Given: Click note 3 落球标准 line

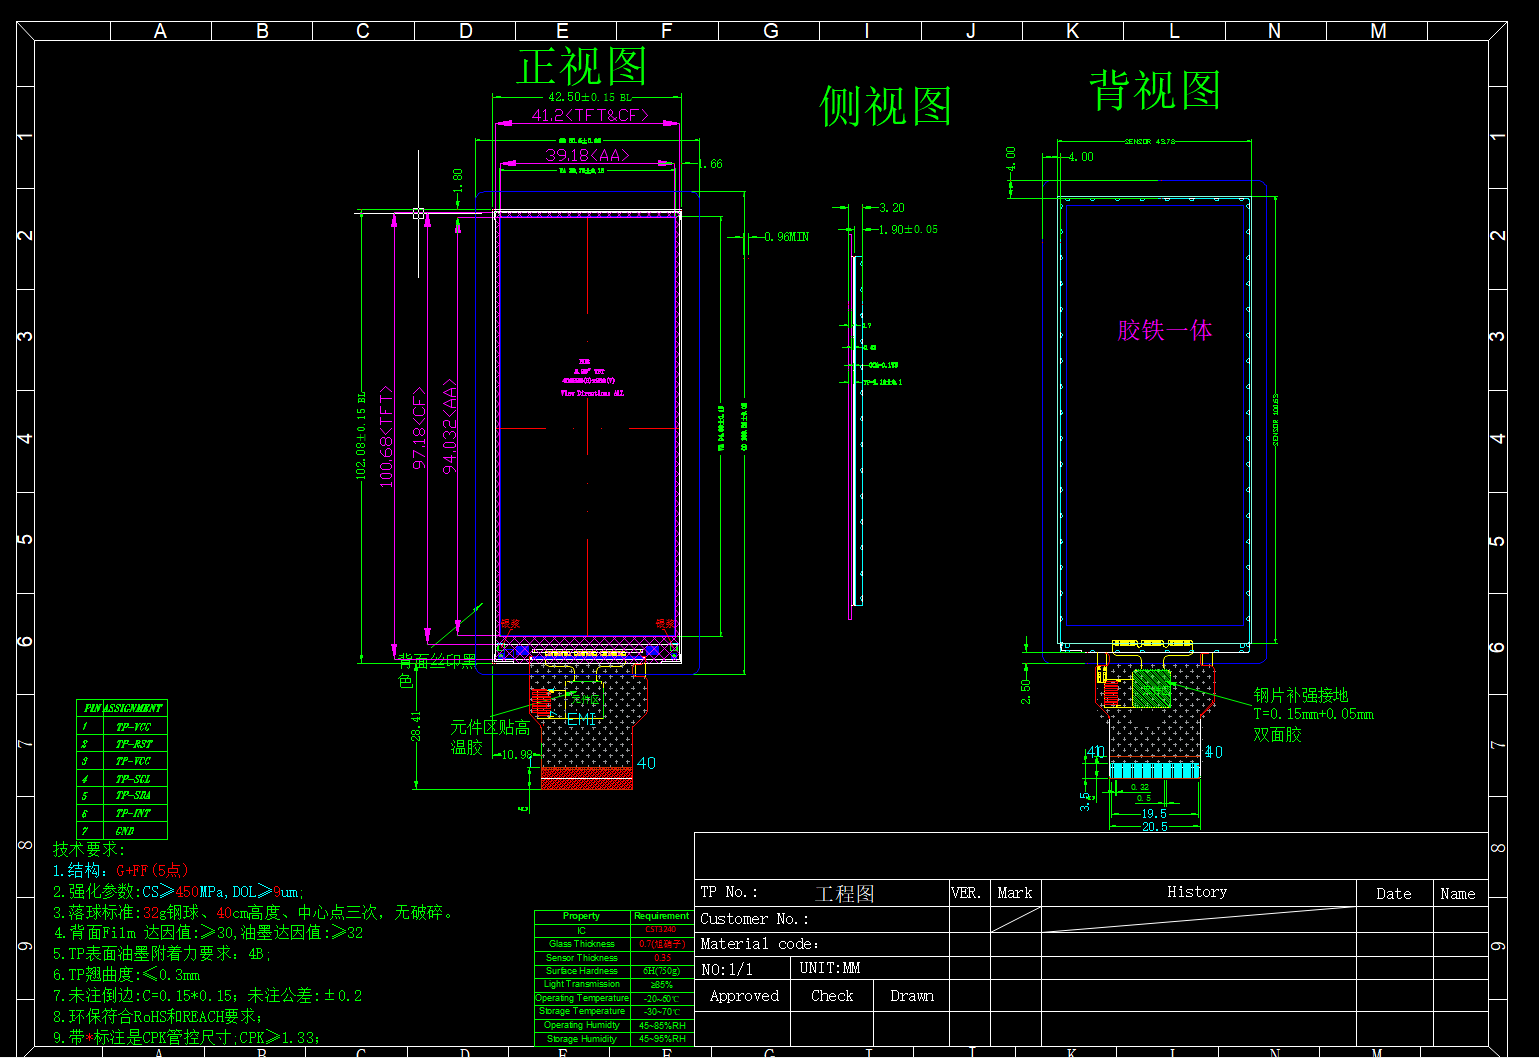Looking at the screenshot, I should pos(256,912).
